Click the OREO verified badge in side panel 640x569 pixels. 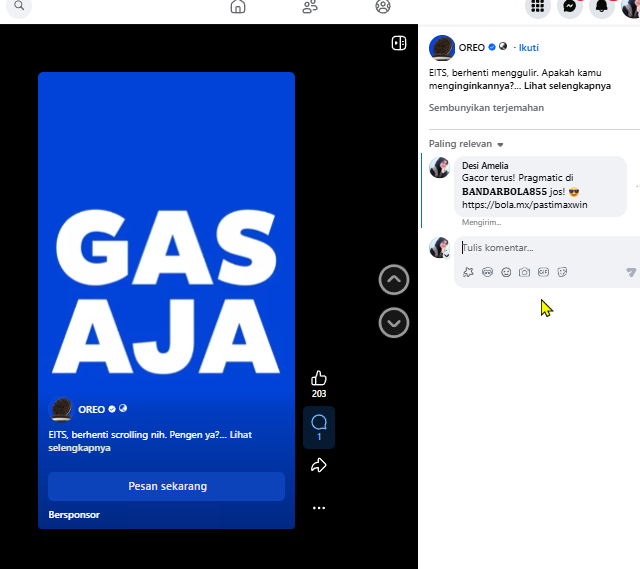tap(492, 47)
